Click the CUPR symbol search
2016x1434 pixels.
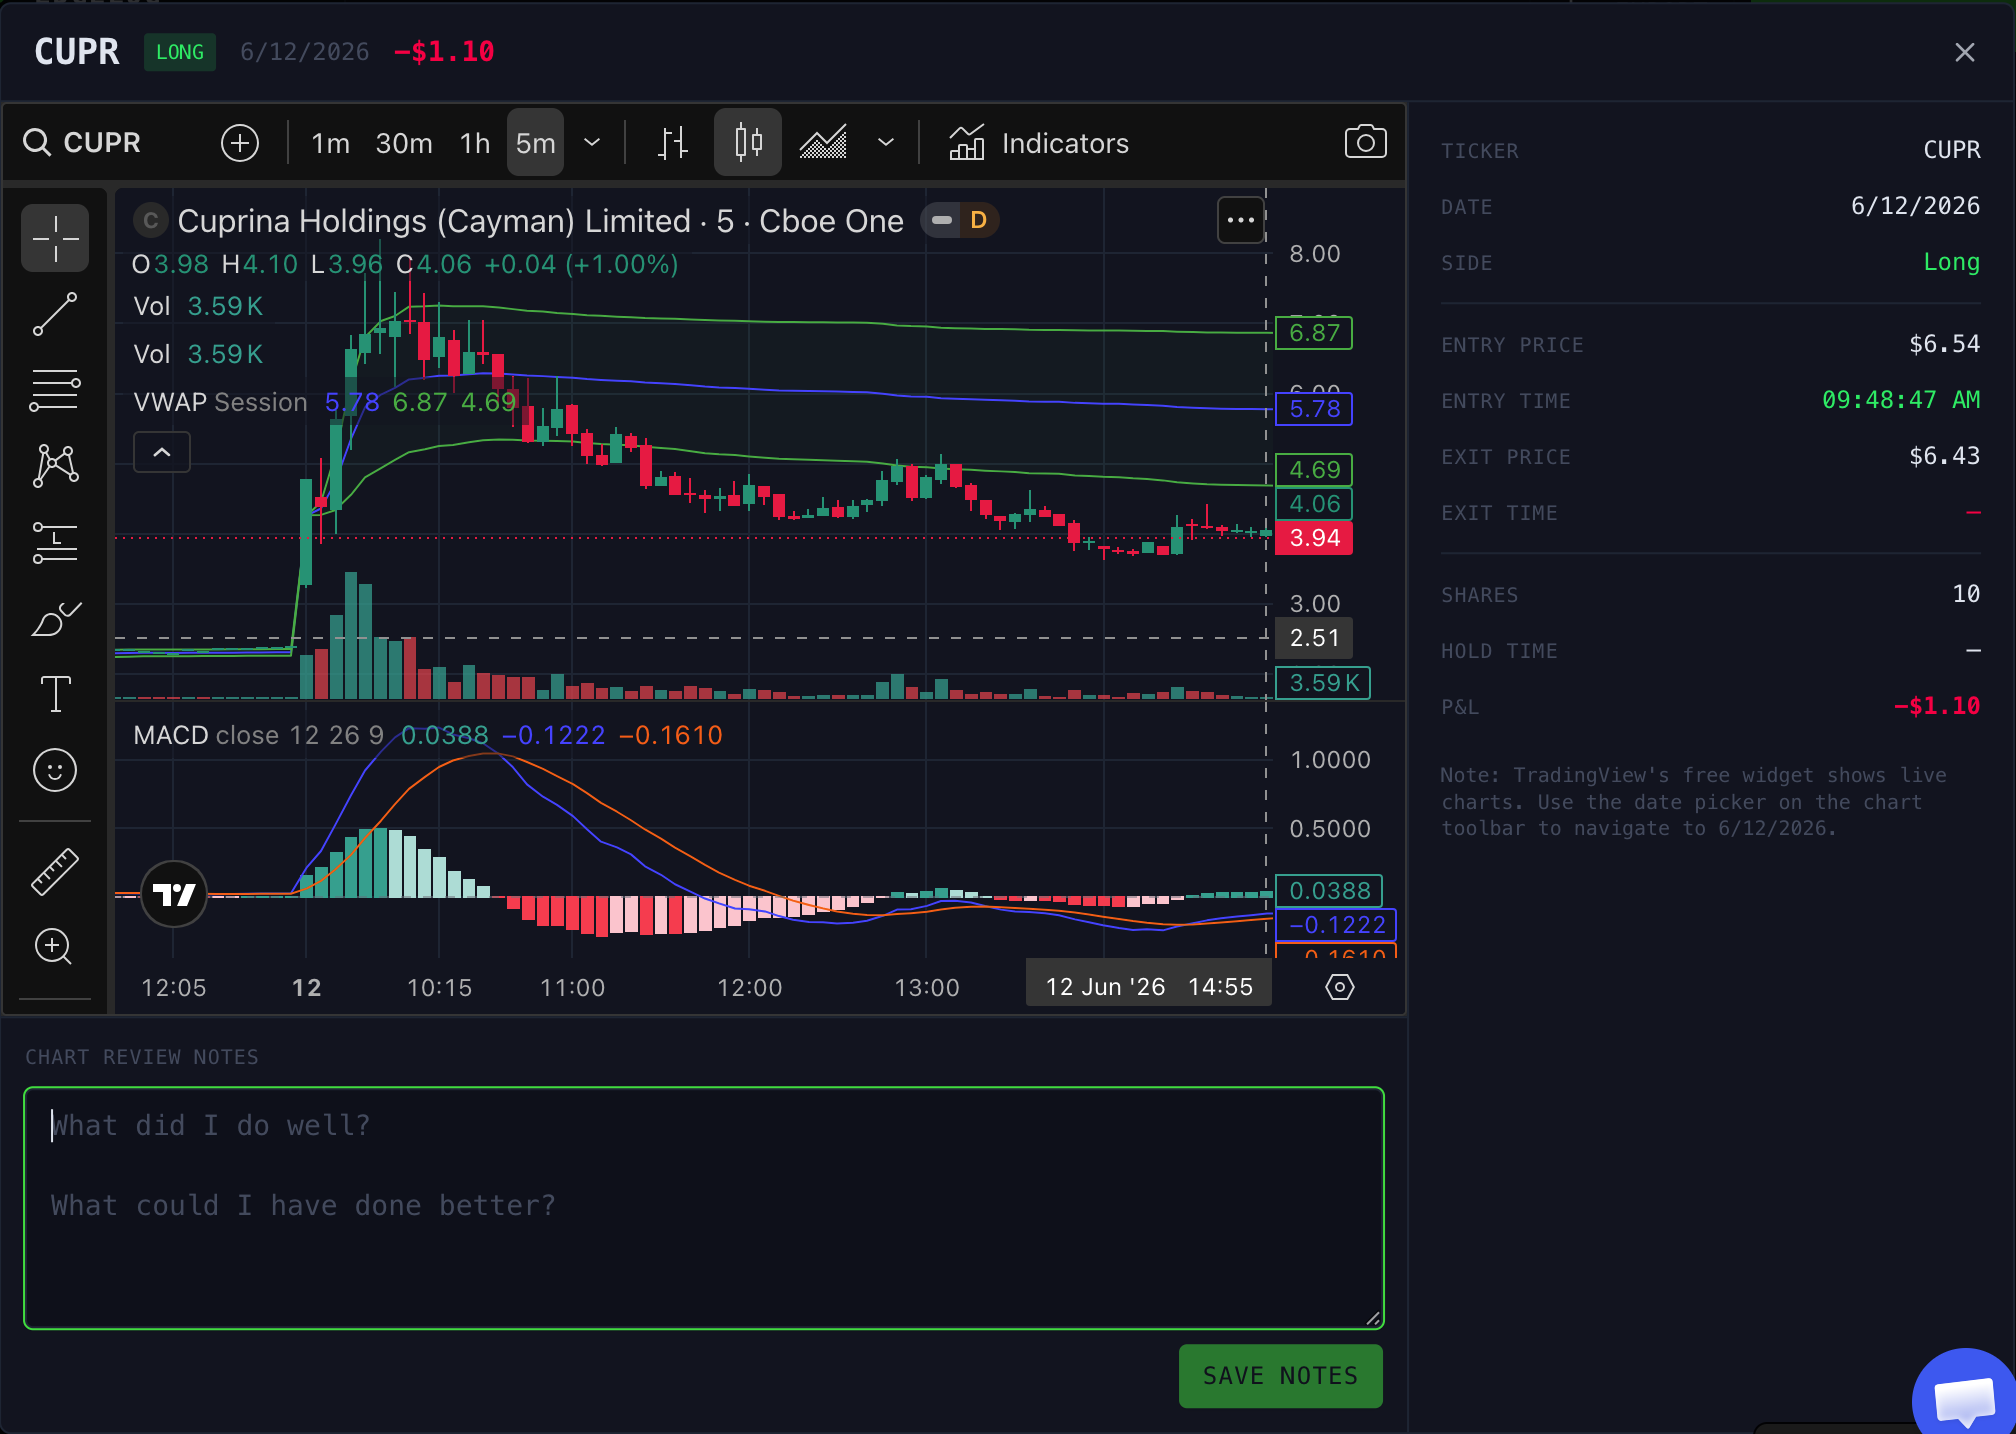(x=83, y=143)
